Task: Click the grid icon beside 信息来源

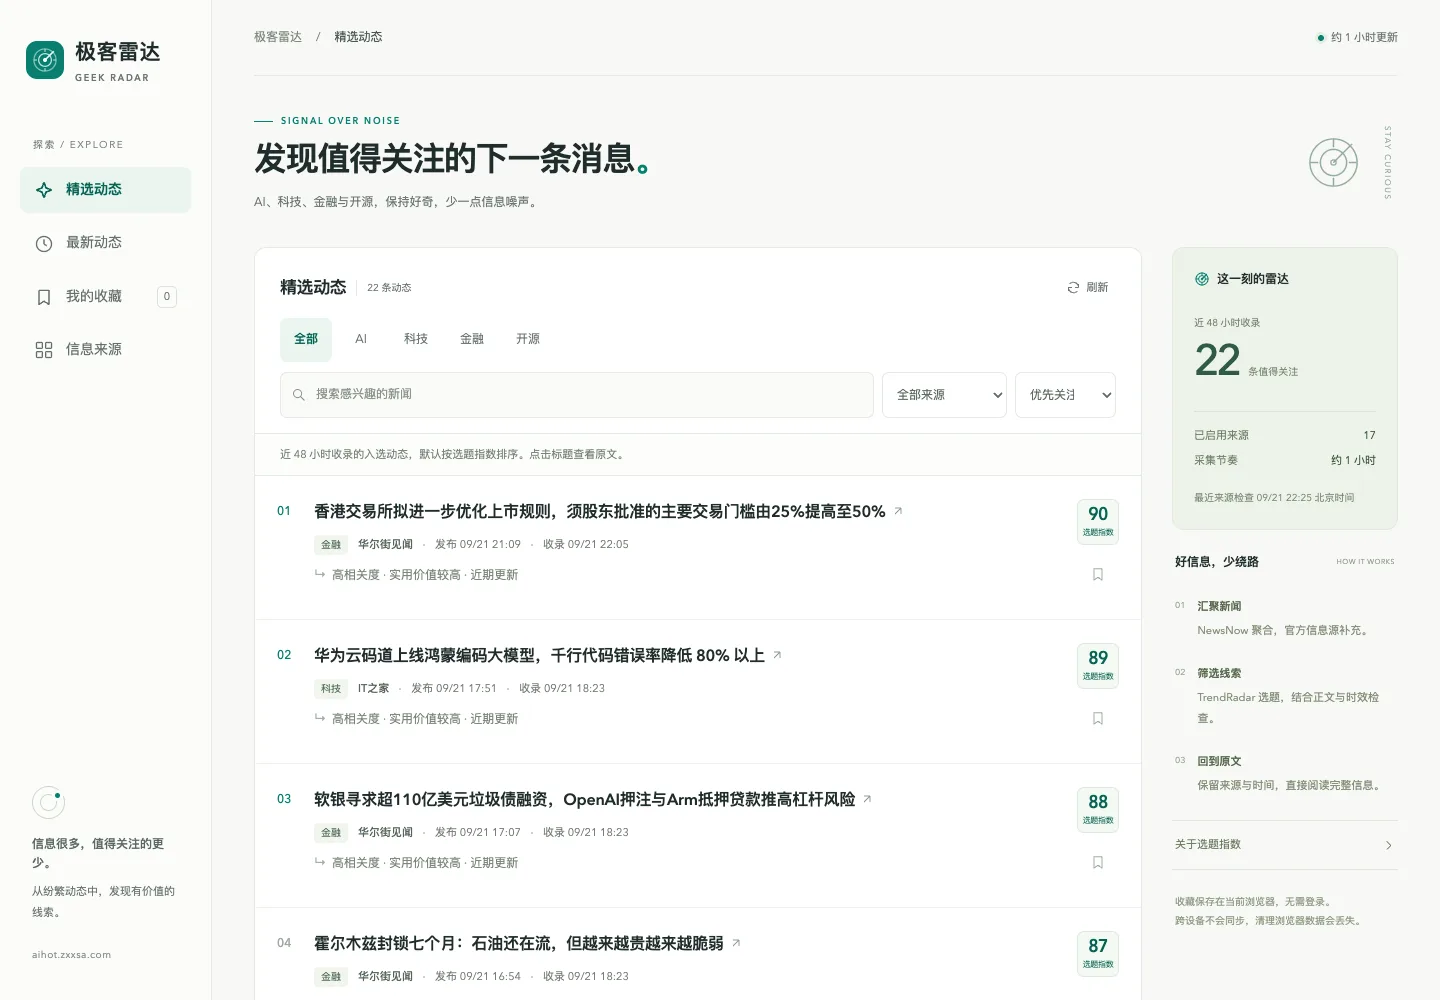Action: 44,350
